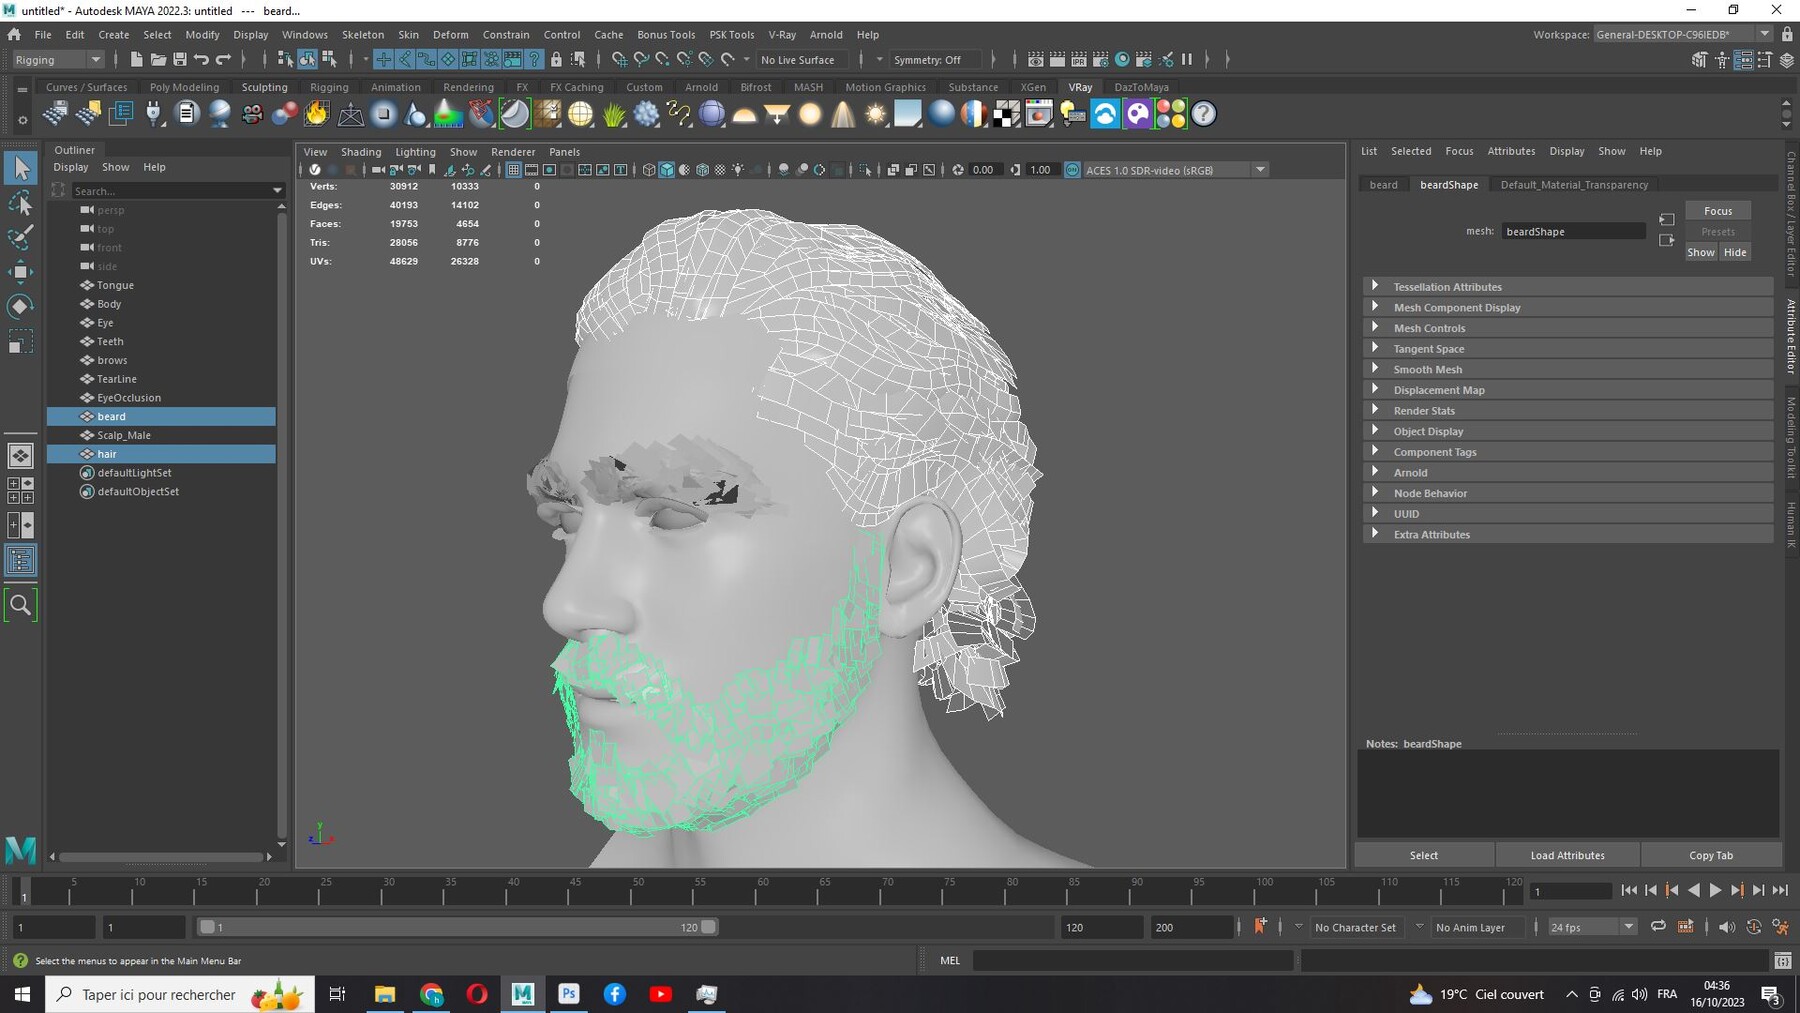1800x1013 pixels.
Task: Open the beard tab in Attribute Editor
Action: click(x=1384, y=185)
